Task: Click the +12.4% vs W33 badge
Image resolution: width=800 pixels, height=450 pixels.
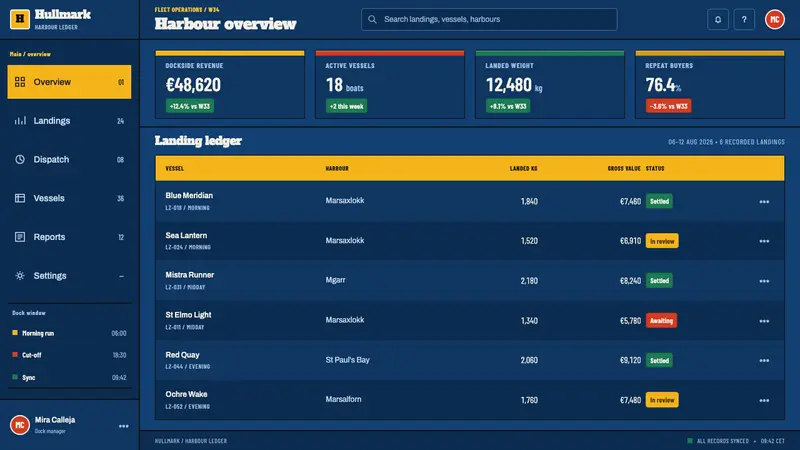Action: coord(190,106)
